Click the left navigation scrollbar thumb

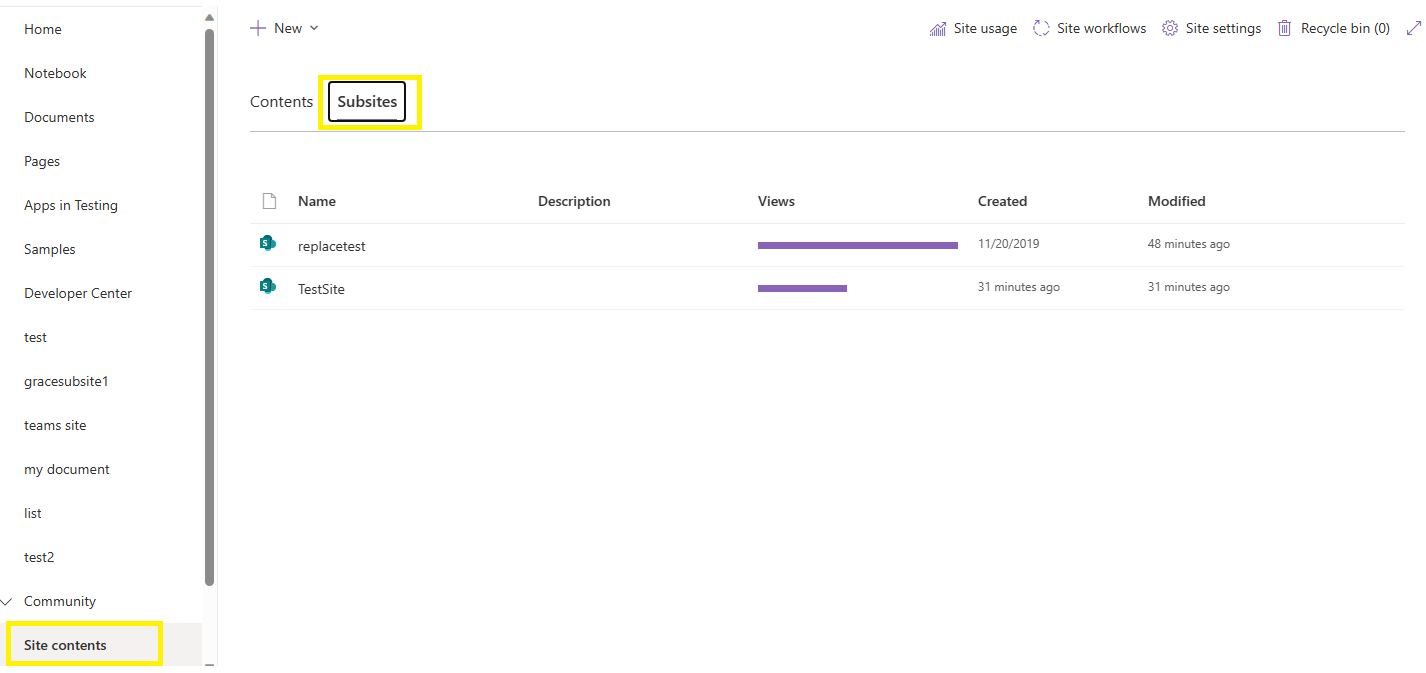(x=209, y=306)
